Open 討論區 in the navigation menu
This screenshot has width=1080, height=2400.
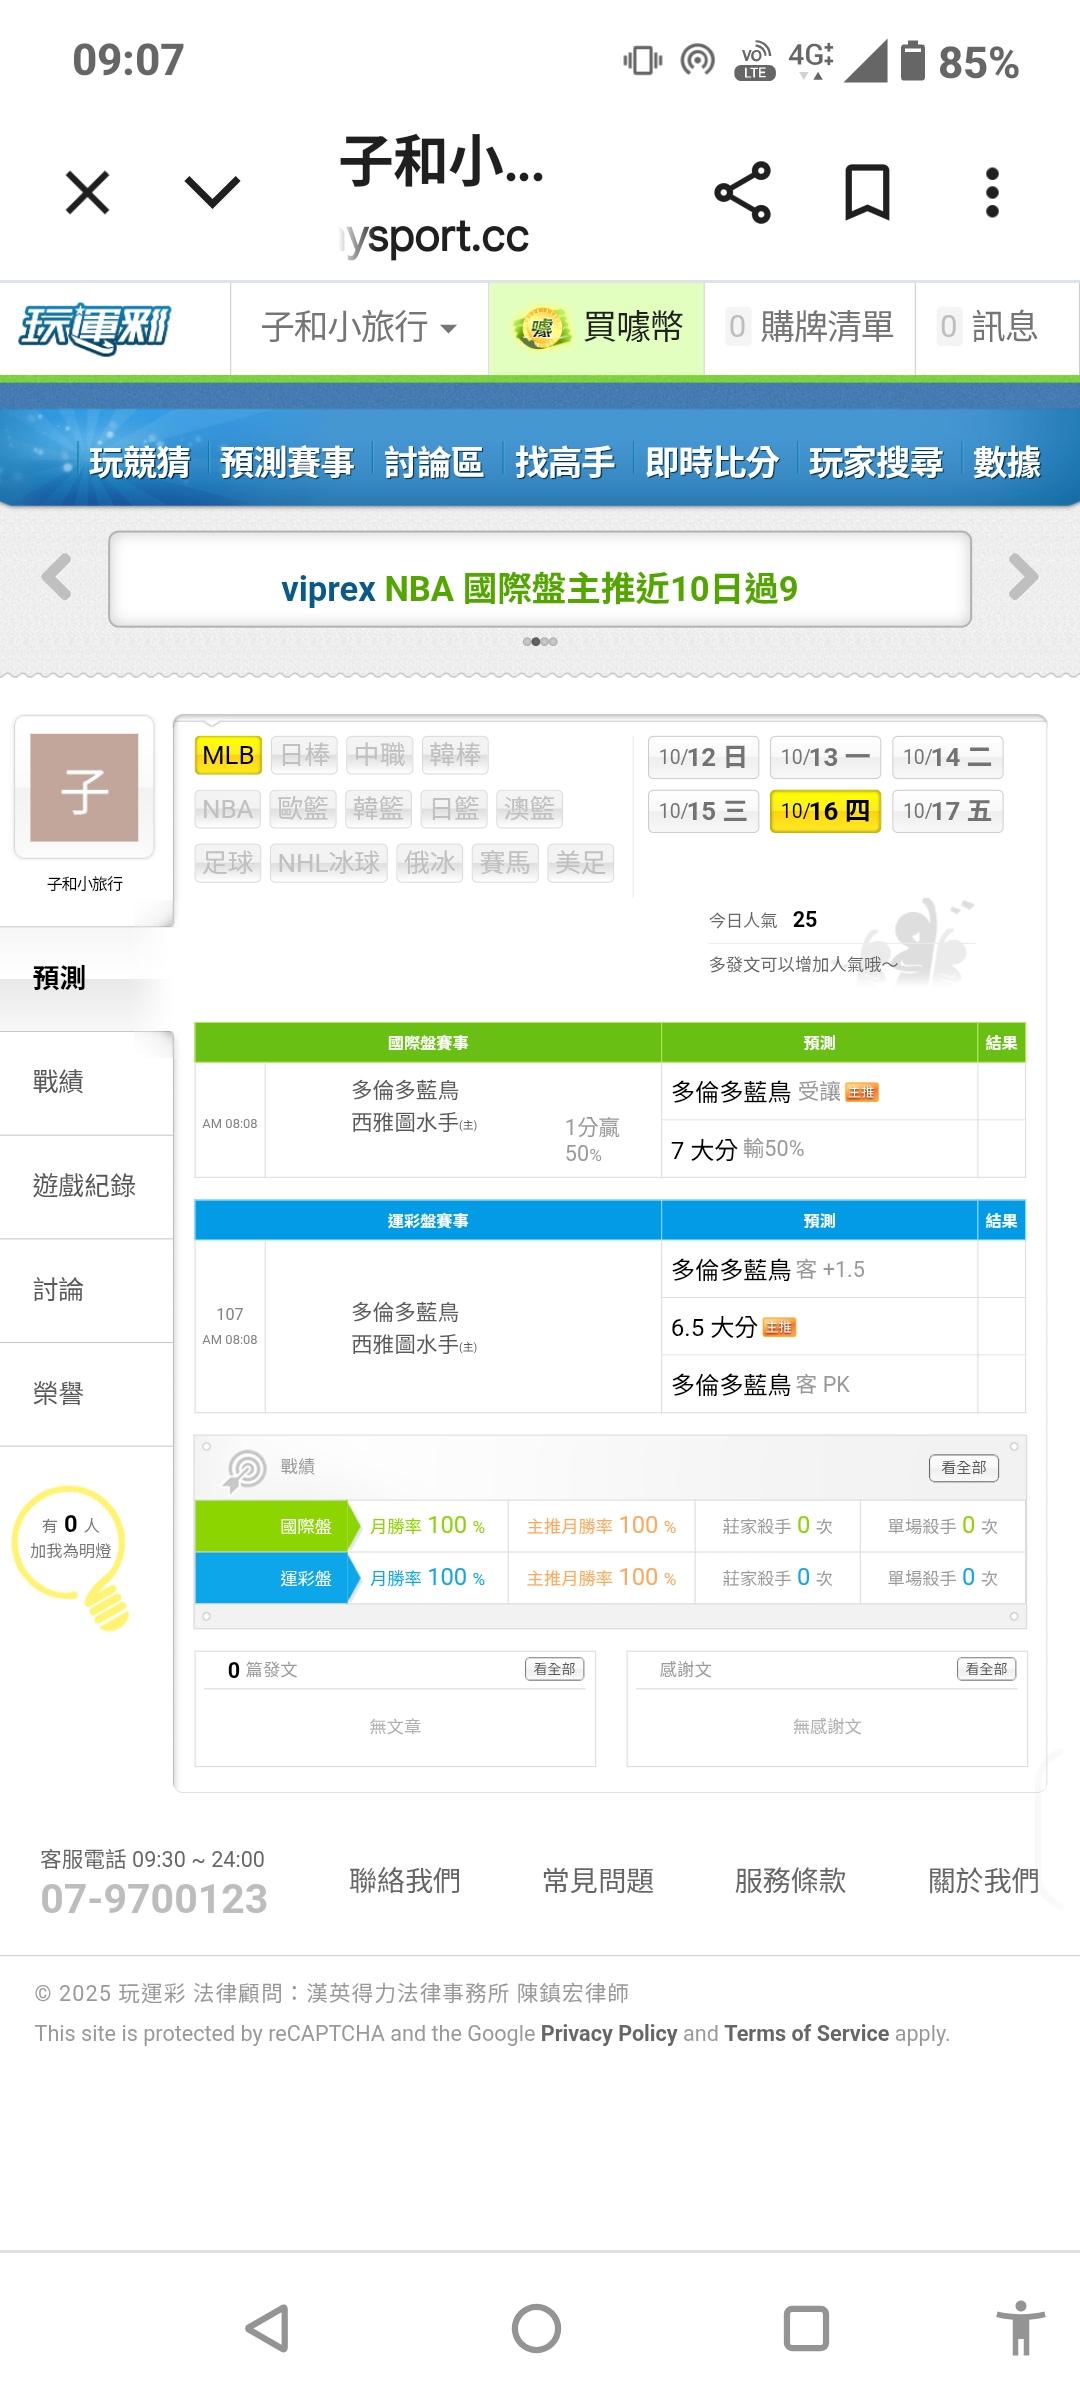(434, 462)
